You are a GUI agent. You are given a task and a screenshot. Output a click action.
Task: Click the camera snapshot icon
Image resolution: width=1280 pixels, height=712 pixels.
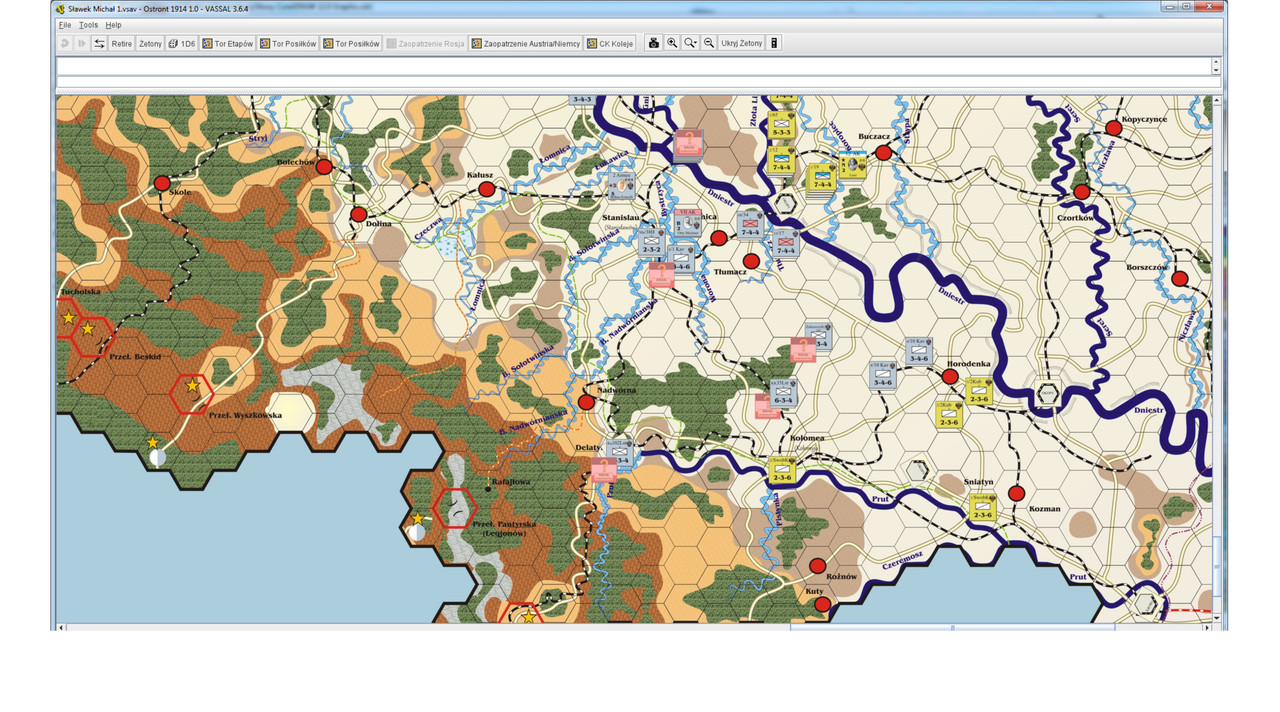coord(654,43)
